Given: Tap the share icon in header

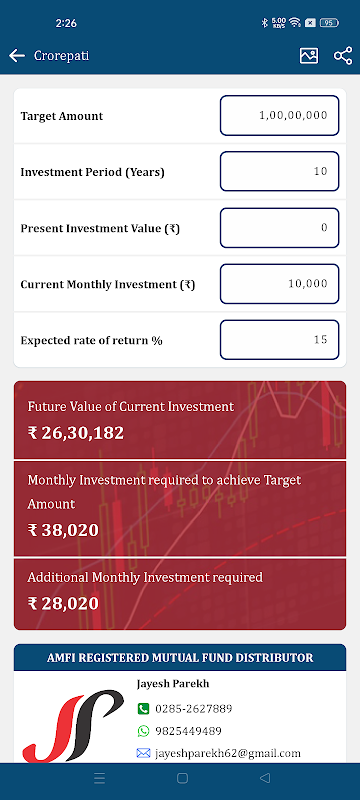Looking at the screenshot, I should pyautogui.click(x=343, y=56).
